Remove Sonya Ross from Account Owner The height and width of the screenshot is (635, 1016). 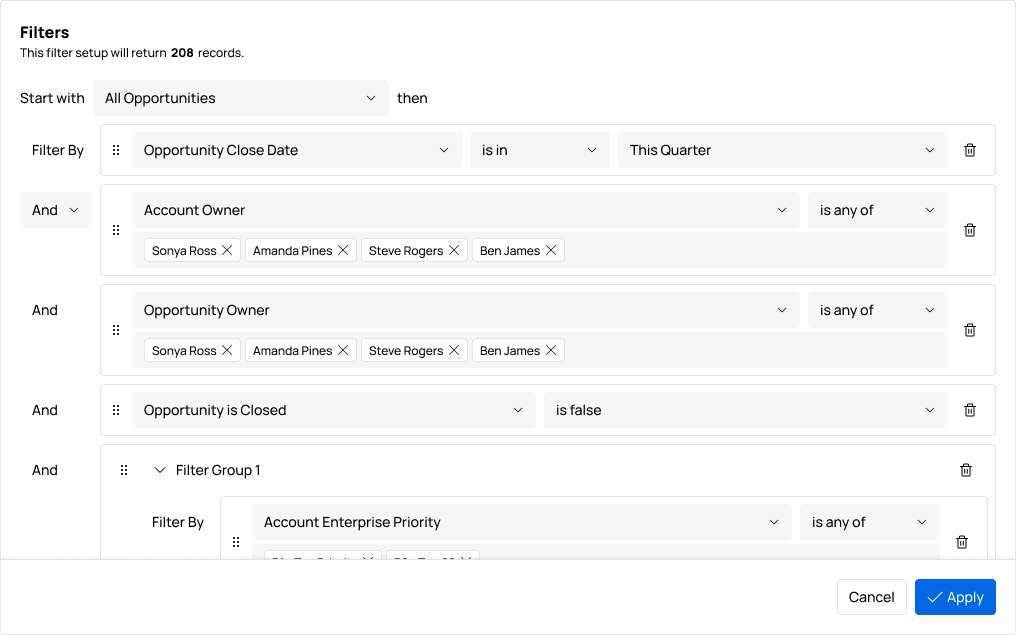point(227,250)
